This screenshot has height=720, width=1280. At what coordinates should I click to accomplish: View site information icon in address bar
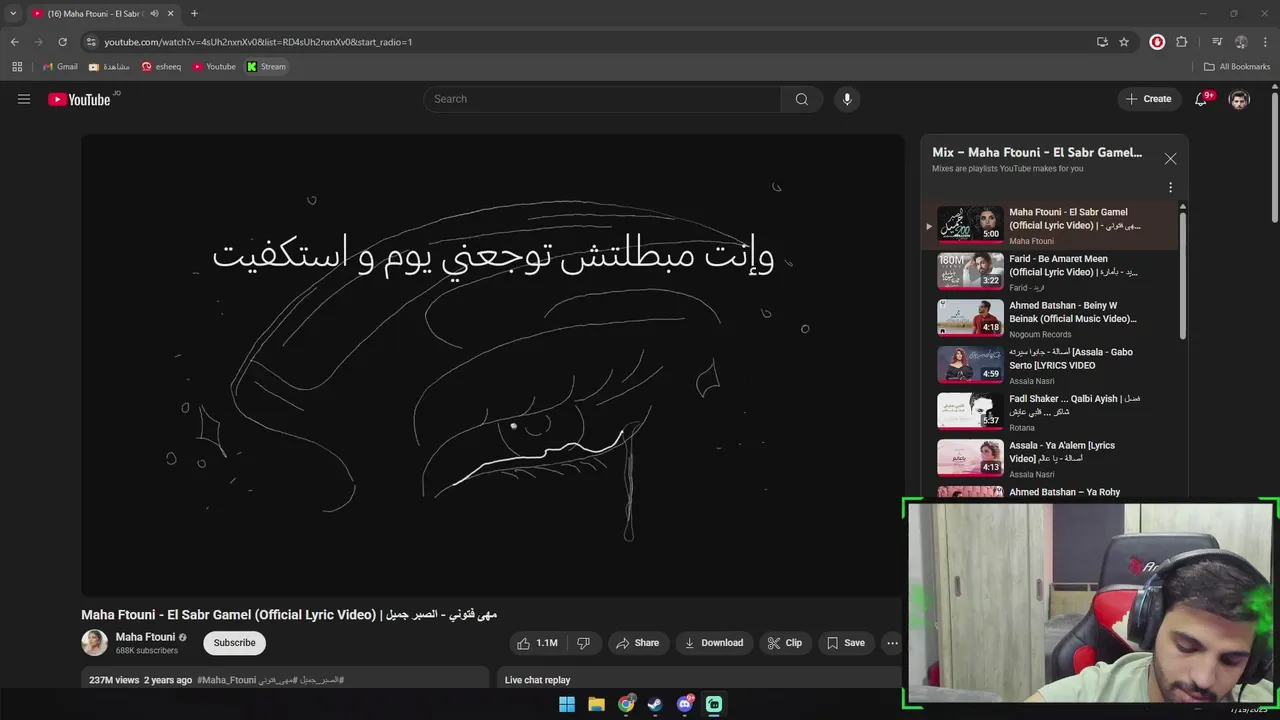pos(91,42)
